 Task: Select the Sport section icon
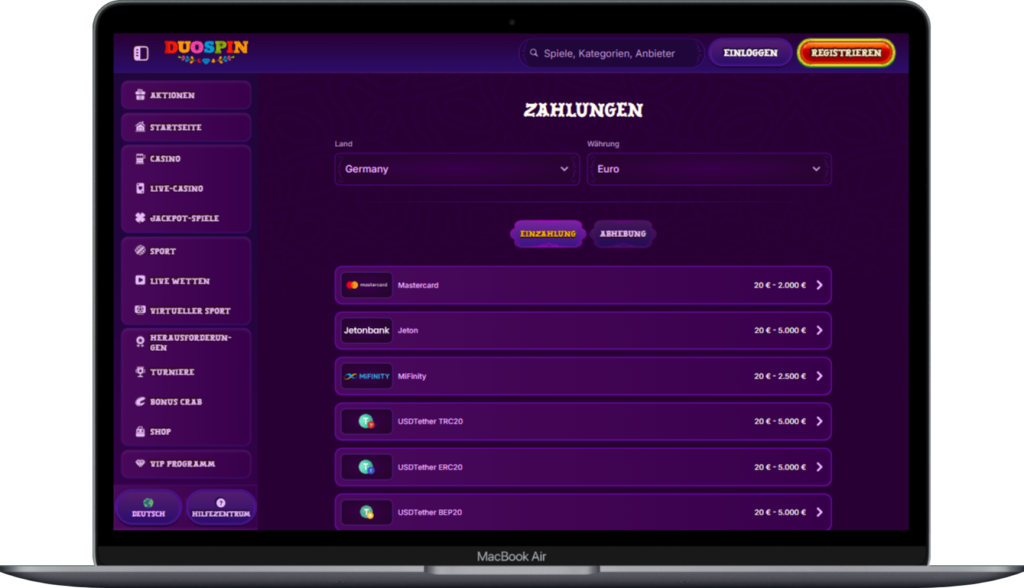pos(138,250)
